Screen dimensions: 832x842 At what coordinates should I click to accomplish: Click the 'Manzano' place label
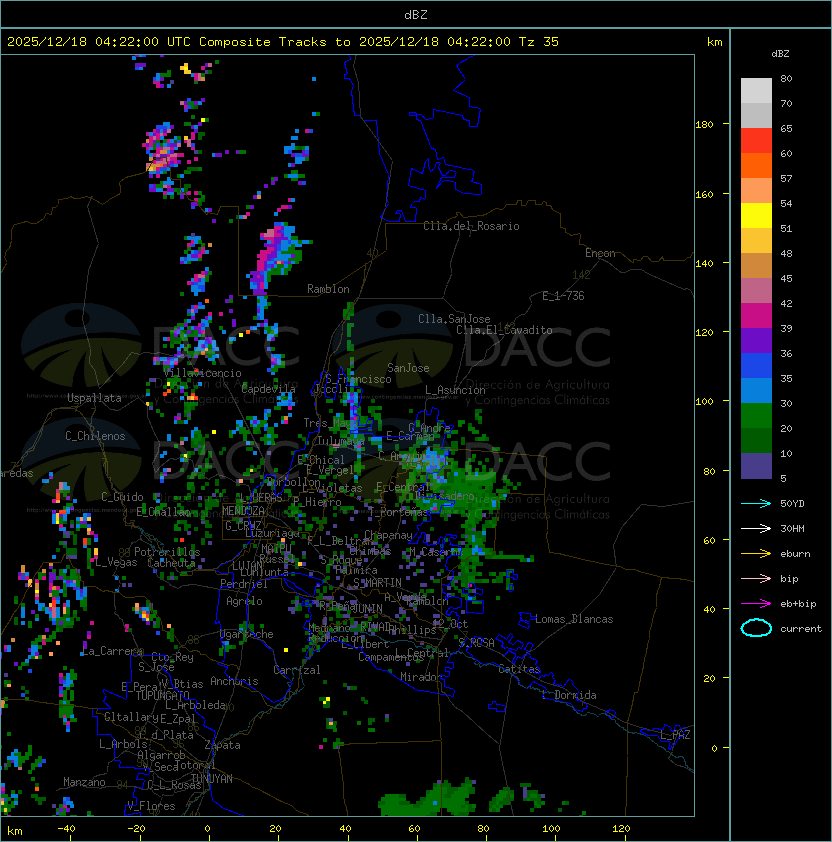tap(84, 782)
